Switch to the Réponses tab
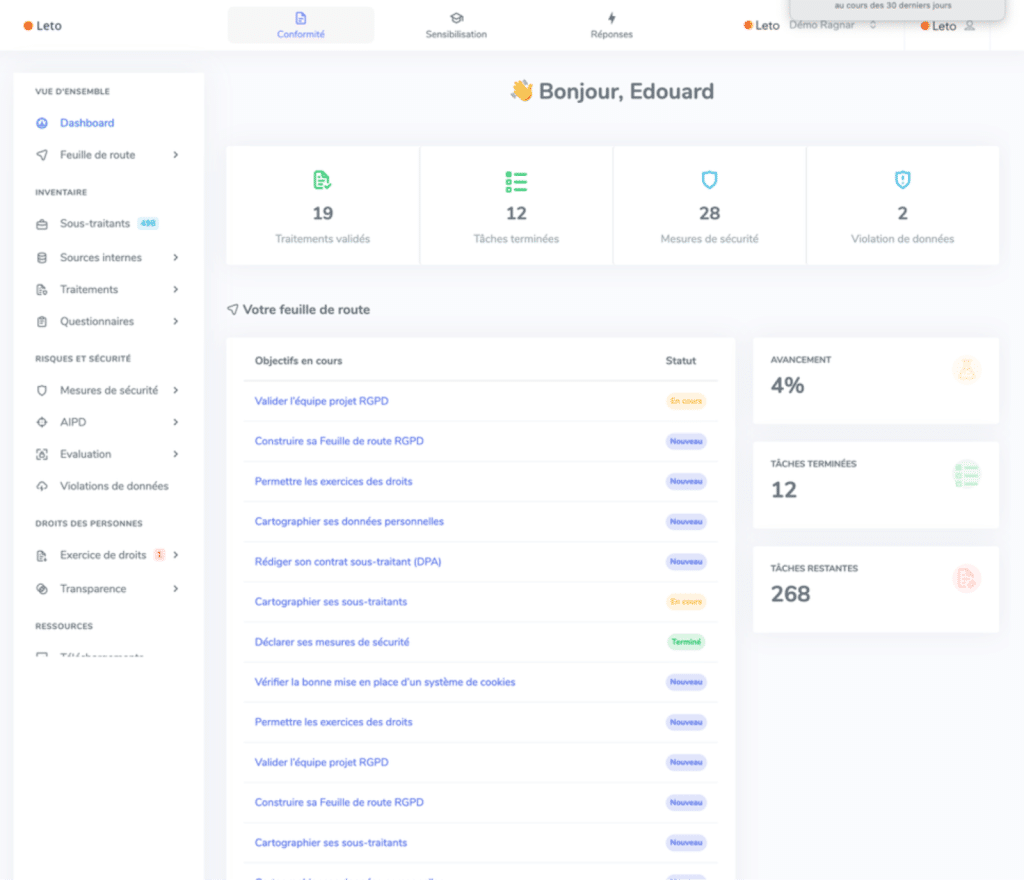This screenshot has height=880, width=1024. (611, 26)
